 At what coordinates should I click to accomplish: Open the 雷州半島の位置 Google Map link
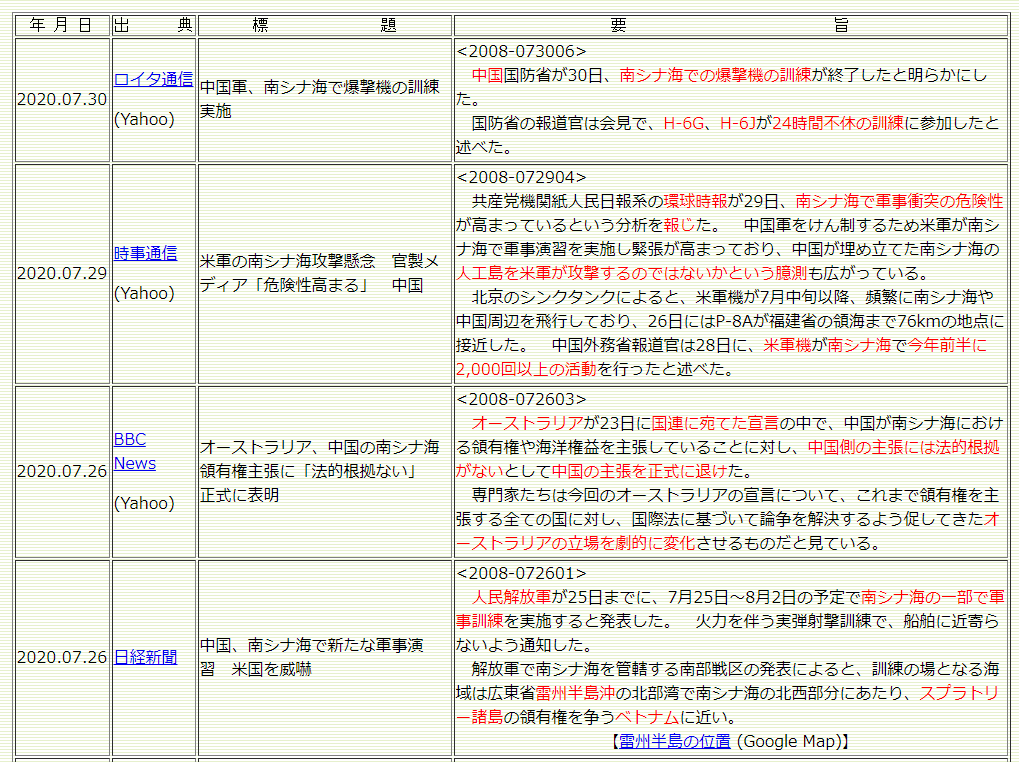click(x=675, y=741)
